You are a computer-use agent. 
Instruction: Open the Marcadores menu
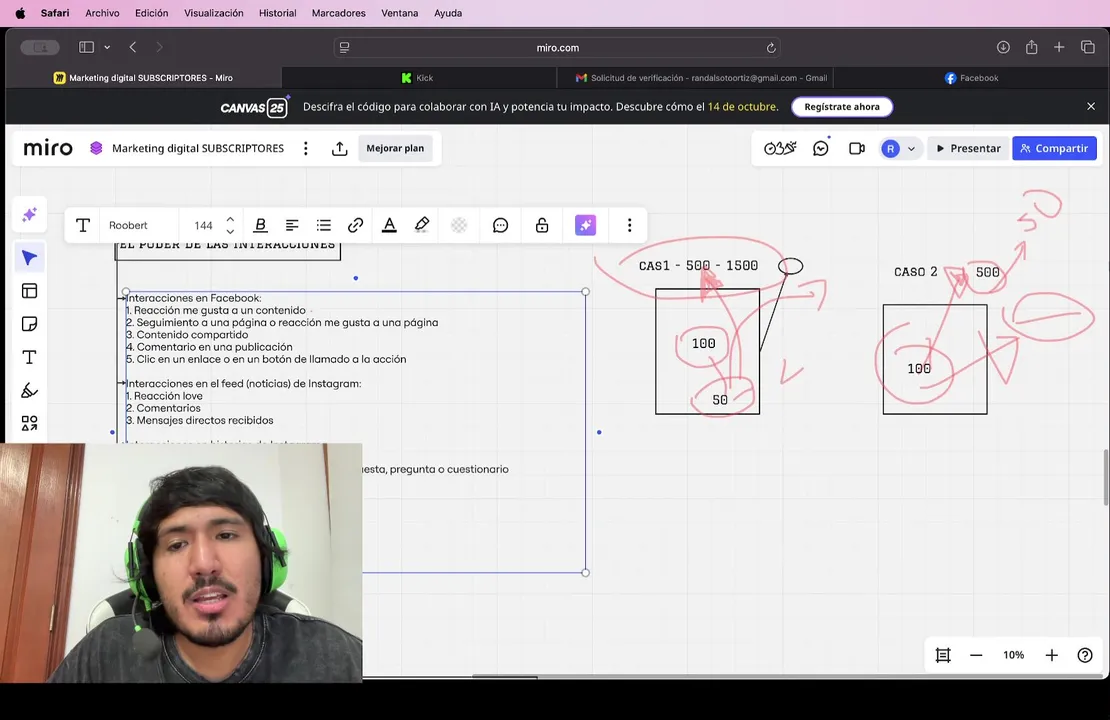point(338,13)
